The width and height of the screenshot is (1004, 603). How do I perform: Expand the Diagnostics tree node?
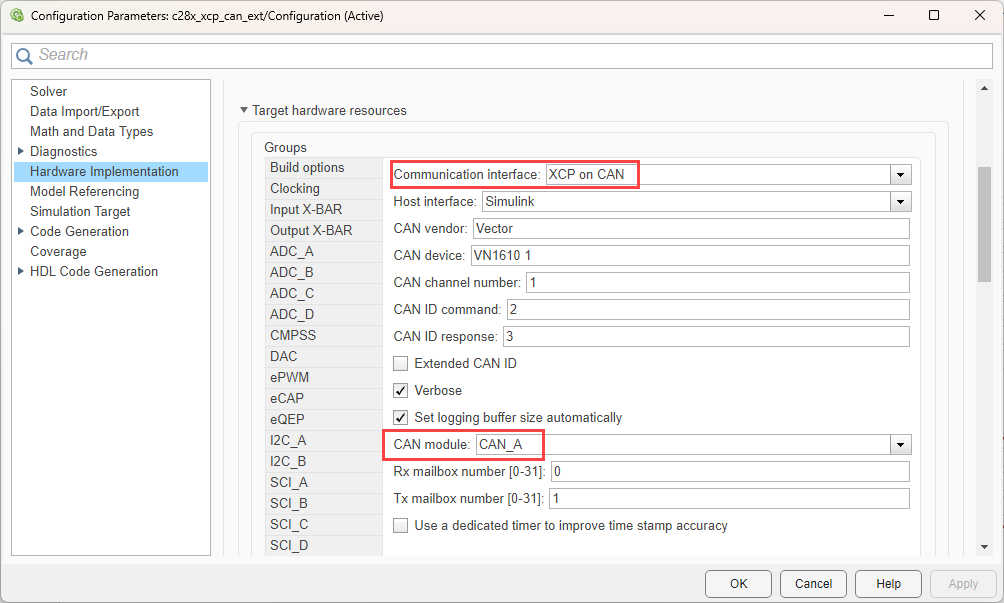[21, 151]
